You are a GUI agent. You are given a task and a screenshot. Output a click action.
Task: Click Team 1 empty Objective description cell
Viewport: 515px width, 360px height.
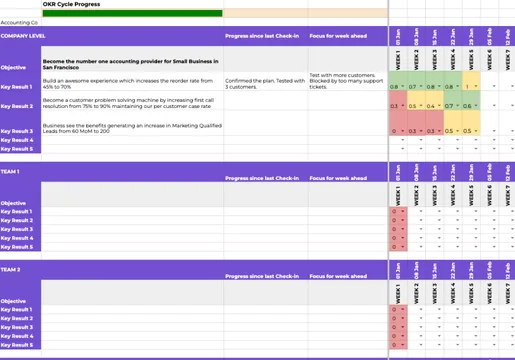coord(132,195)
